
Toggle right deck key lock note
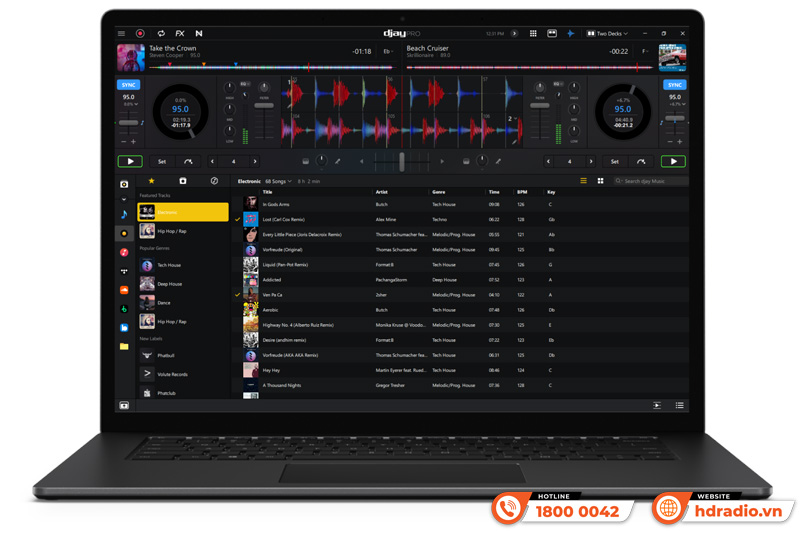point(661,123)
